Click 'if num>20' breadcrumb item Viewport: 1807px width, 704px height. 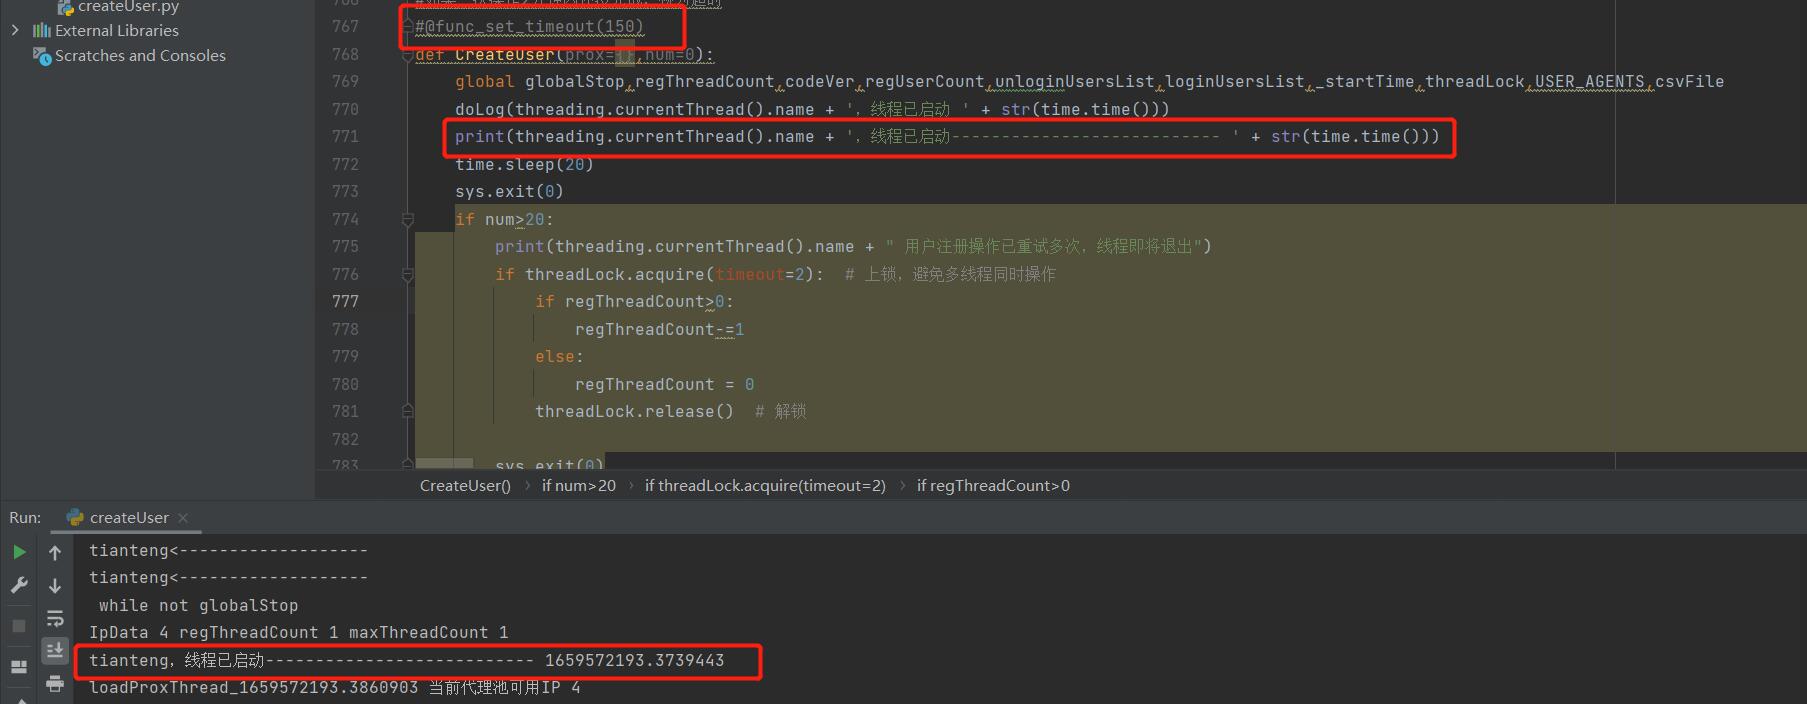click(x=578, y=486)
